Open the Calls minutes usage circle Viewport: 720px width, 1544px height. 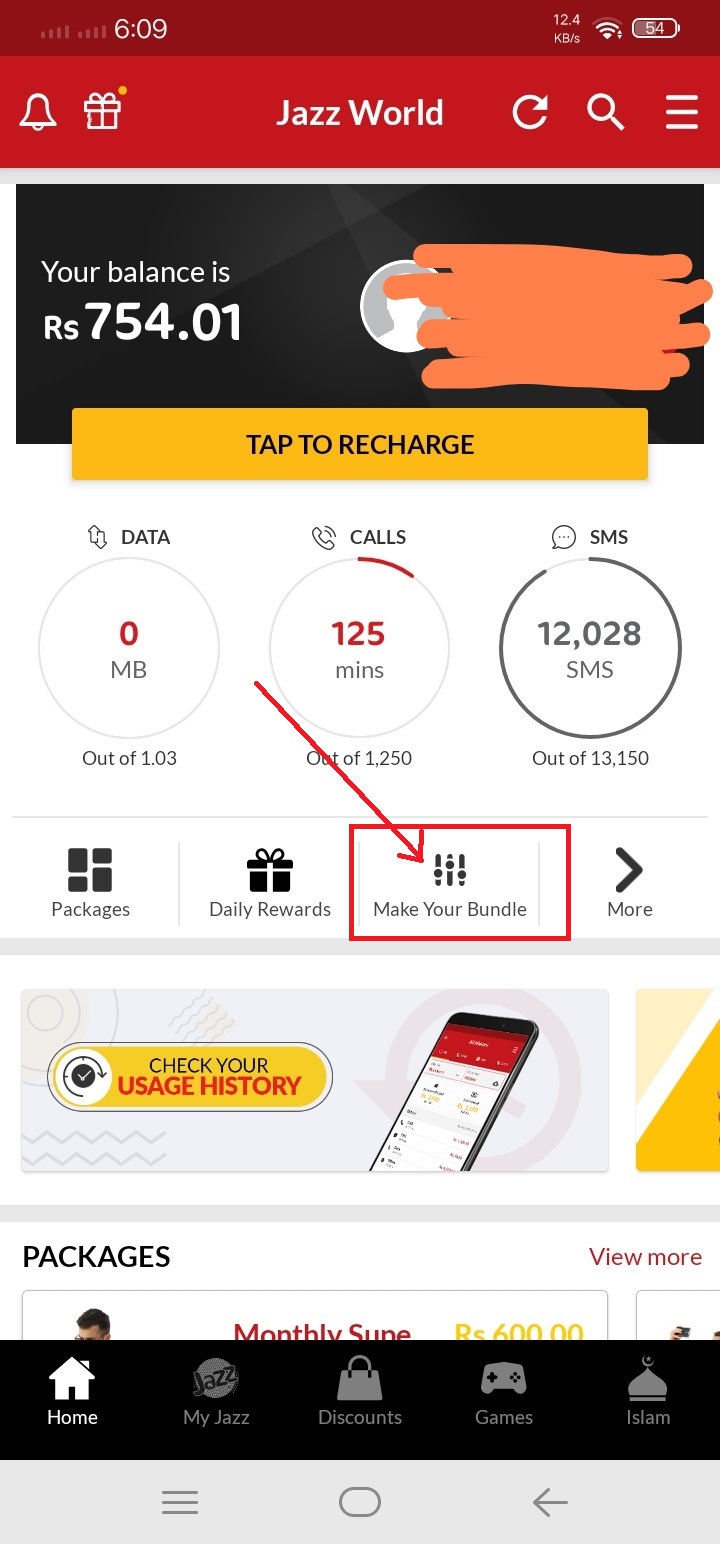point(359,648)
